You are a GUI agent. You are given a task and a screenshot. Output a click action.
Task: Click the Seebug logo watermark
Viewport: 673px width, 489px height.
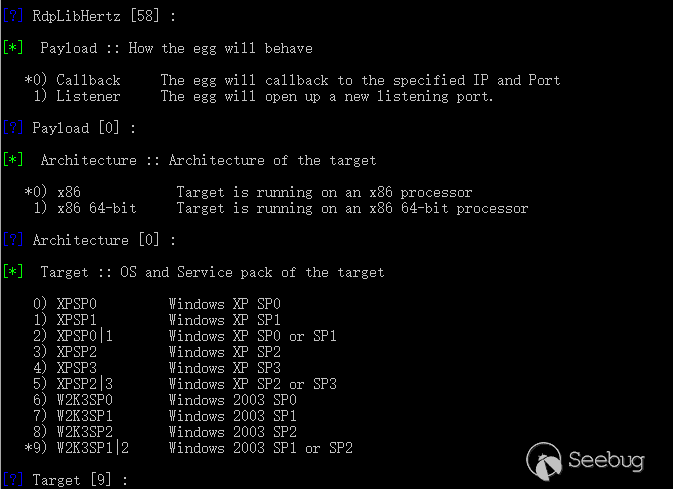pos(587,460)
